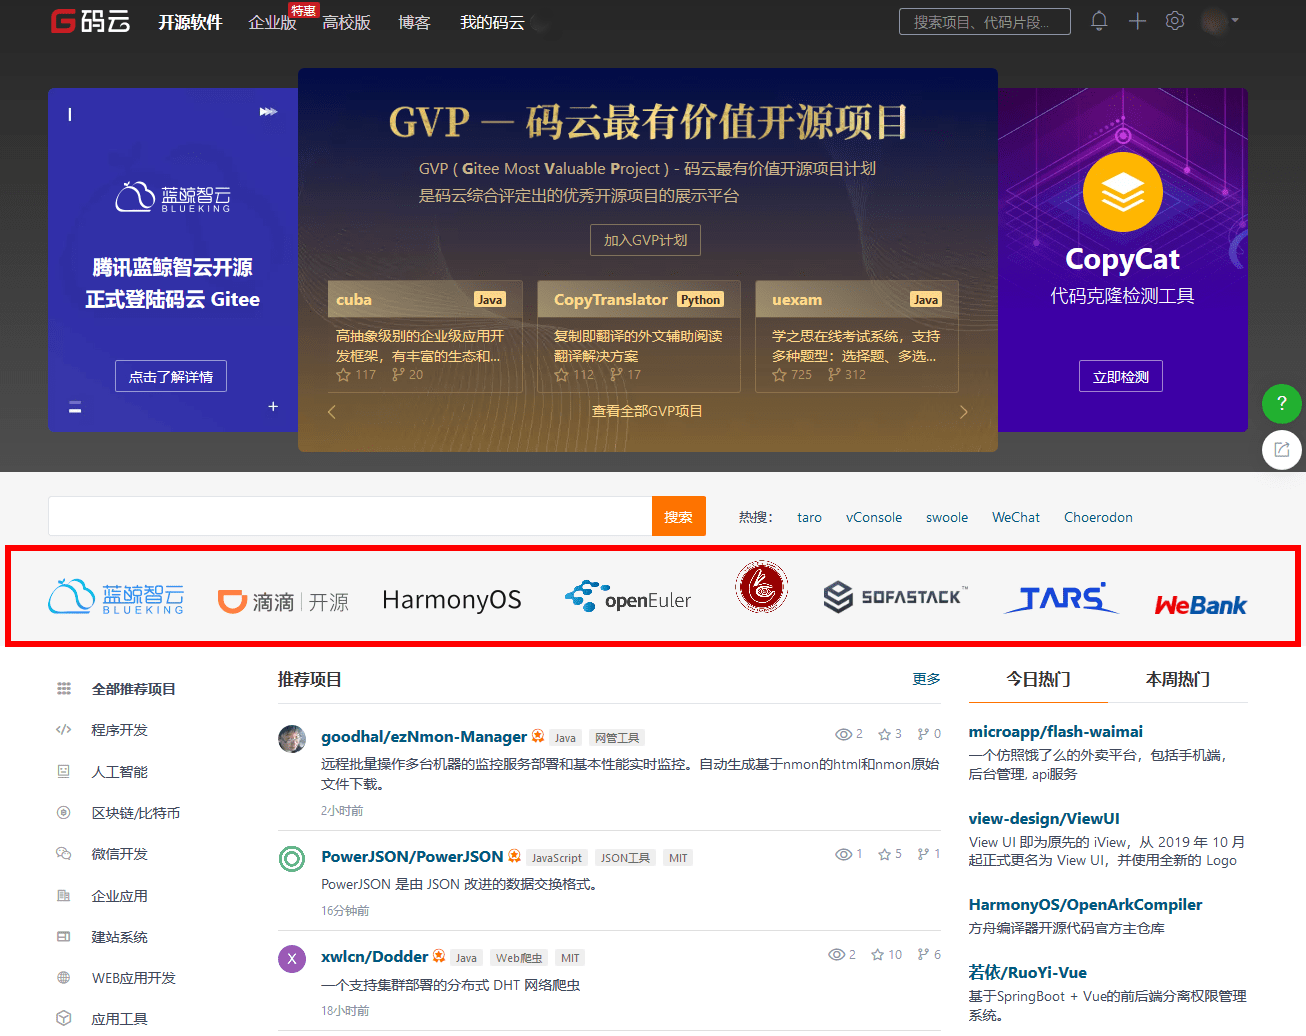Open PowerJSON/PowerJSON project
The height and width of the screenshot is (1036, 1306).
pos(412,857)
